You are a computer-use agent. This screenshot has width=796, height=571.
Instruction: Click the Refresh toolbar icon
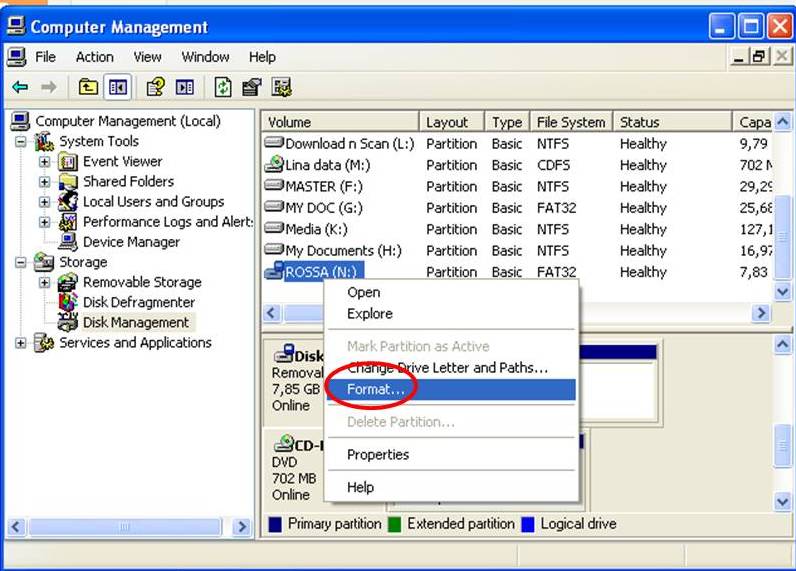click(x=223, y=88)
